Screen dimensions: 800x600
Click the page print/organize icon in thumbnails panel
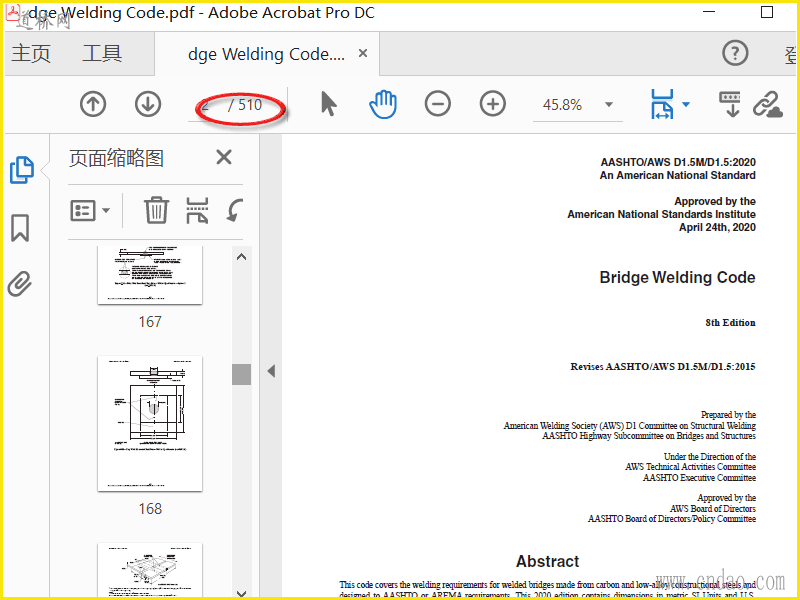pyautogui.click(x=197, y=211)
